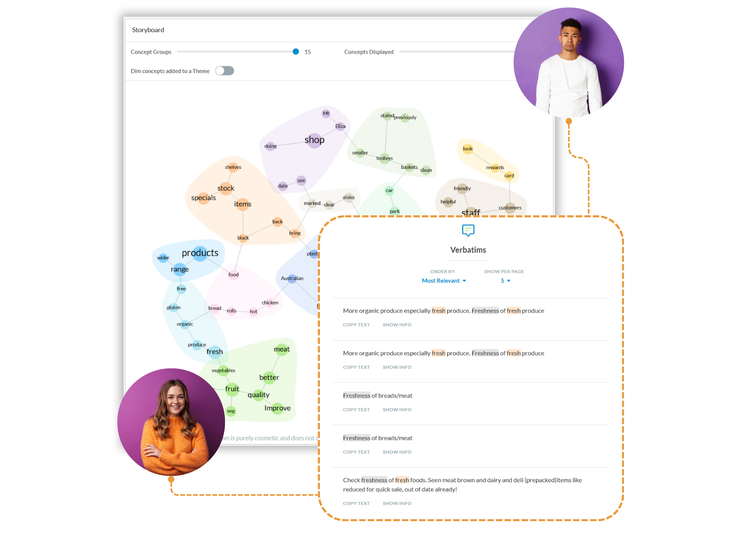Click the 'shelves' concept node
This screenshot has height=534, width=748.
[233, 167]
